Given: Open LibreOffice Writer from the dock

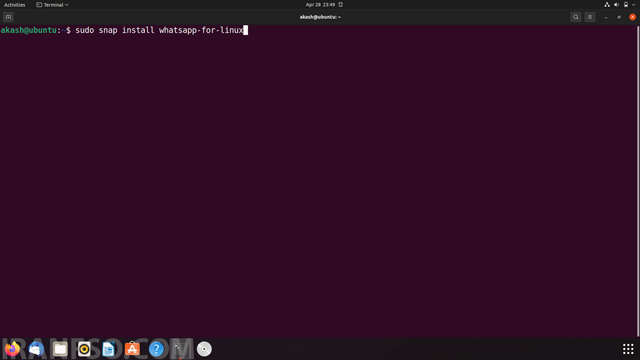Looking at the screenshot, I should [x=108, y=349].
